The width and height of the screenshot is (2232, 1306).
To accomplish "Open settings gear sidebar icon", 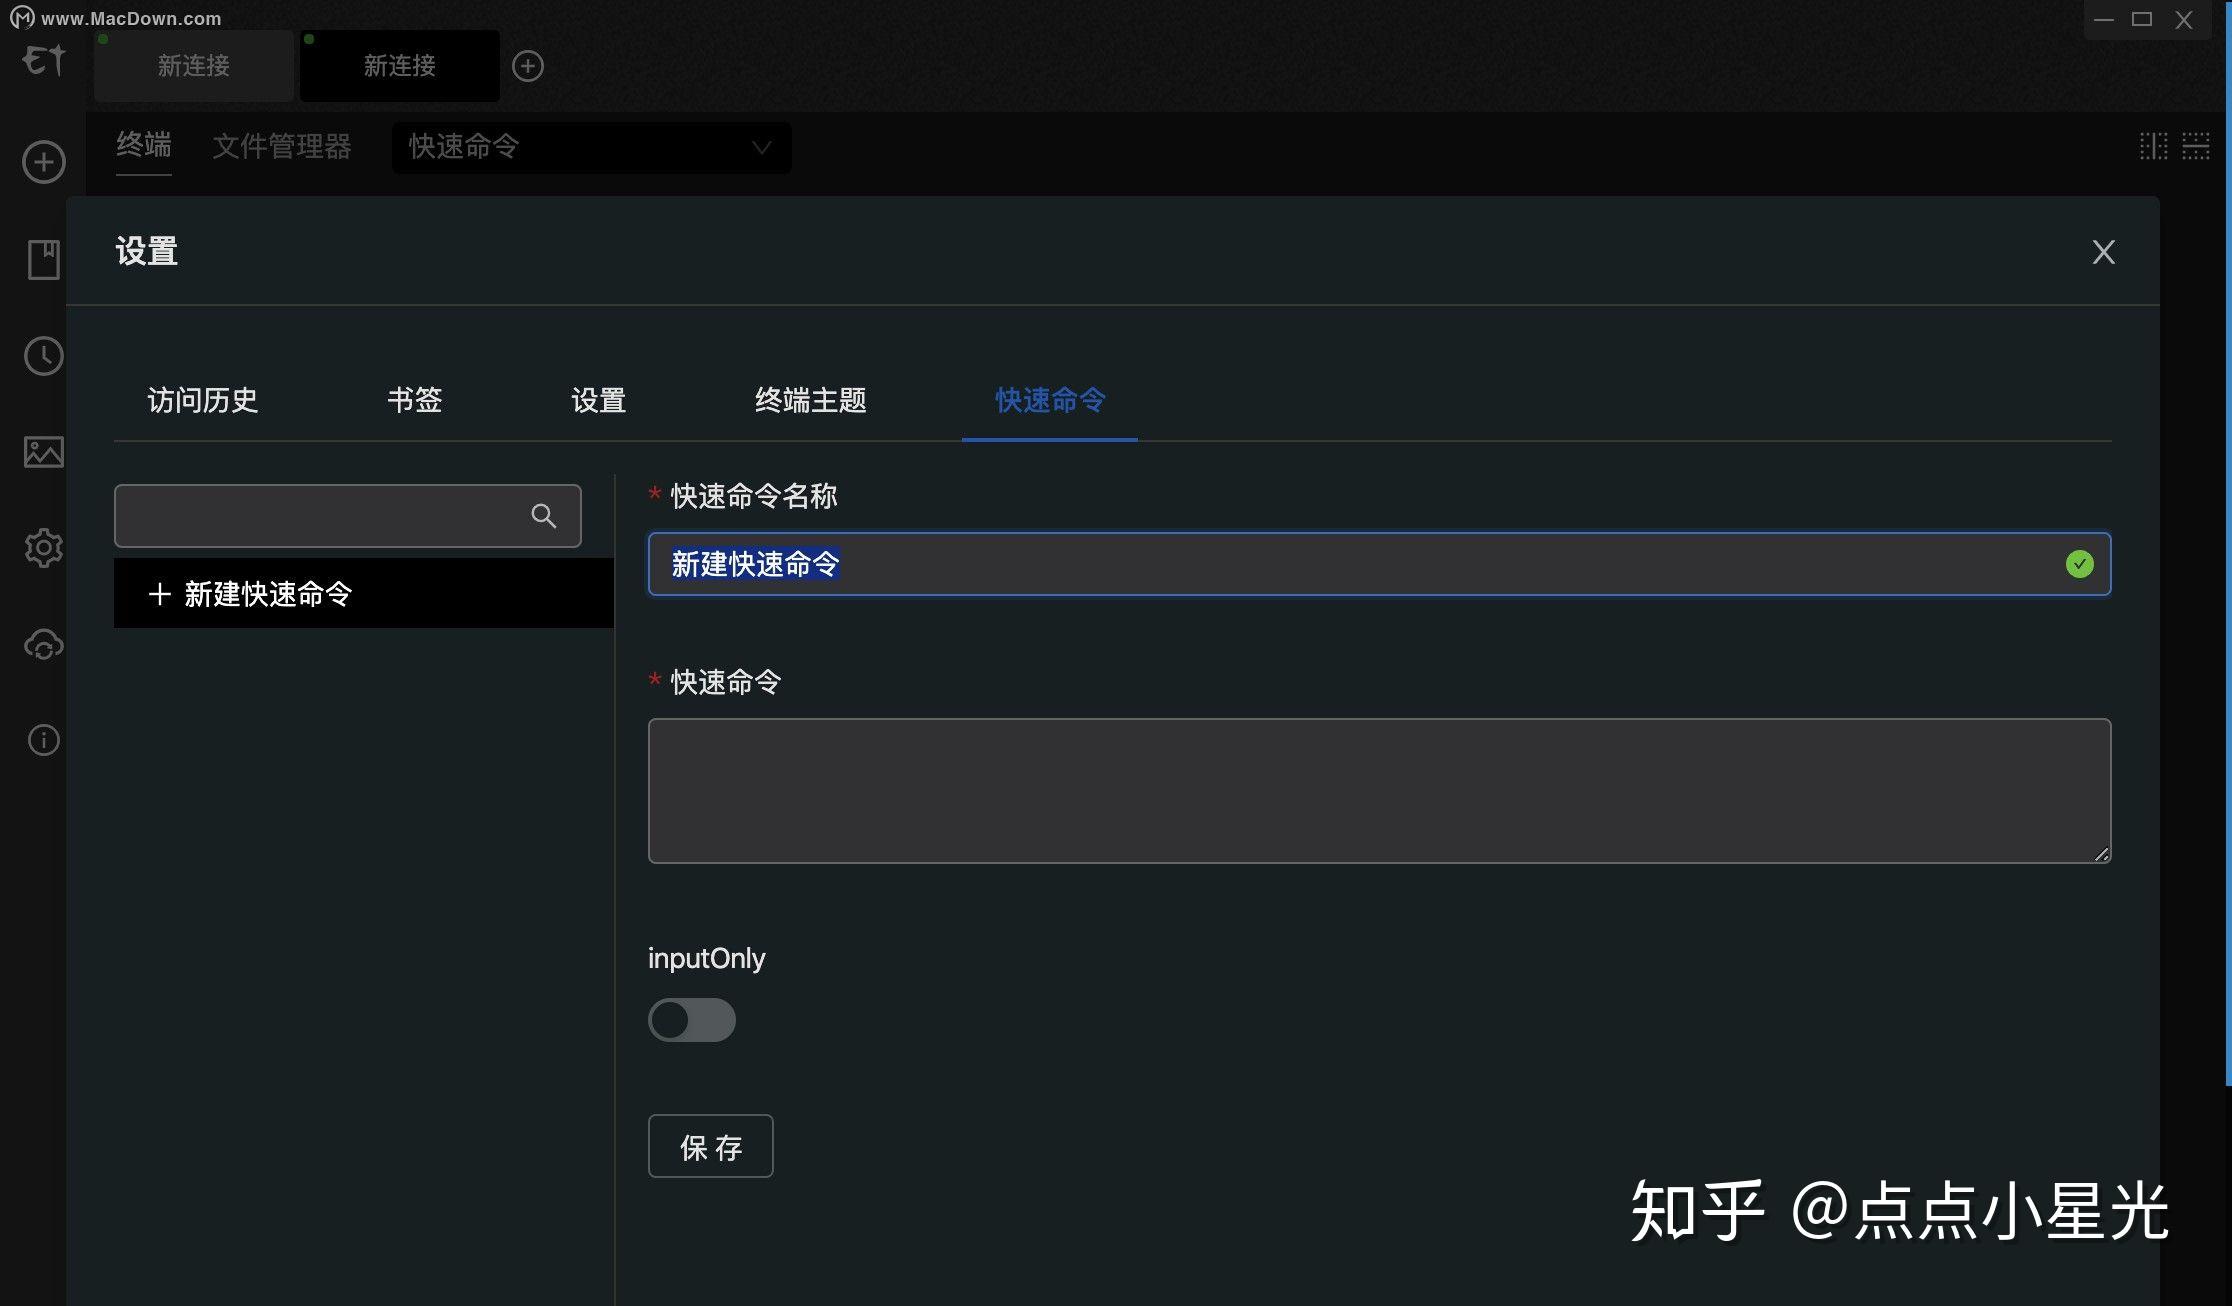I will [44, 548].
